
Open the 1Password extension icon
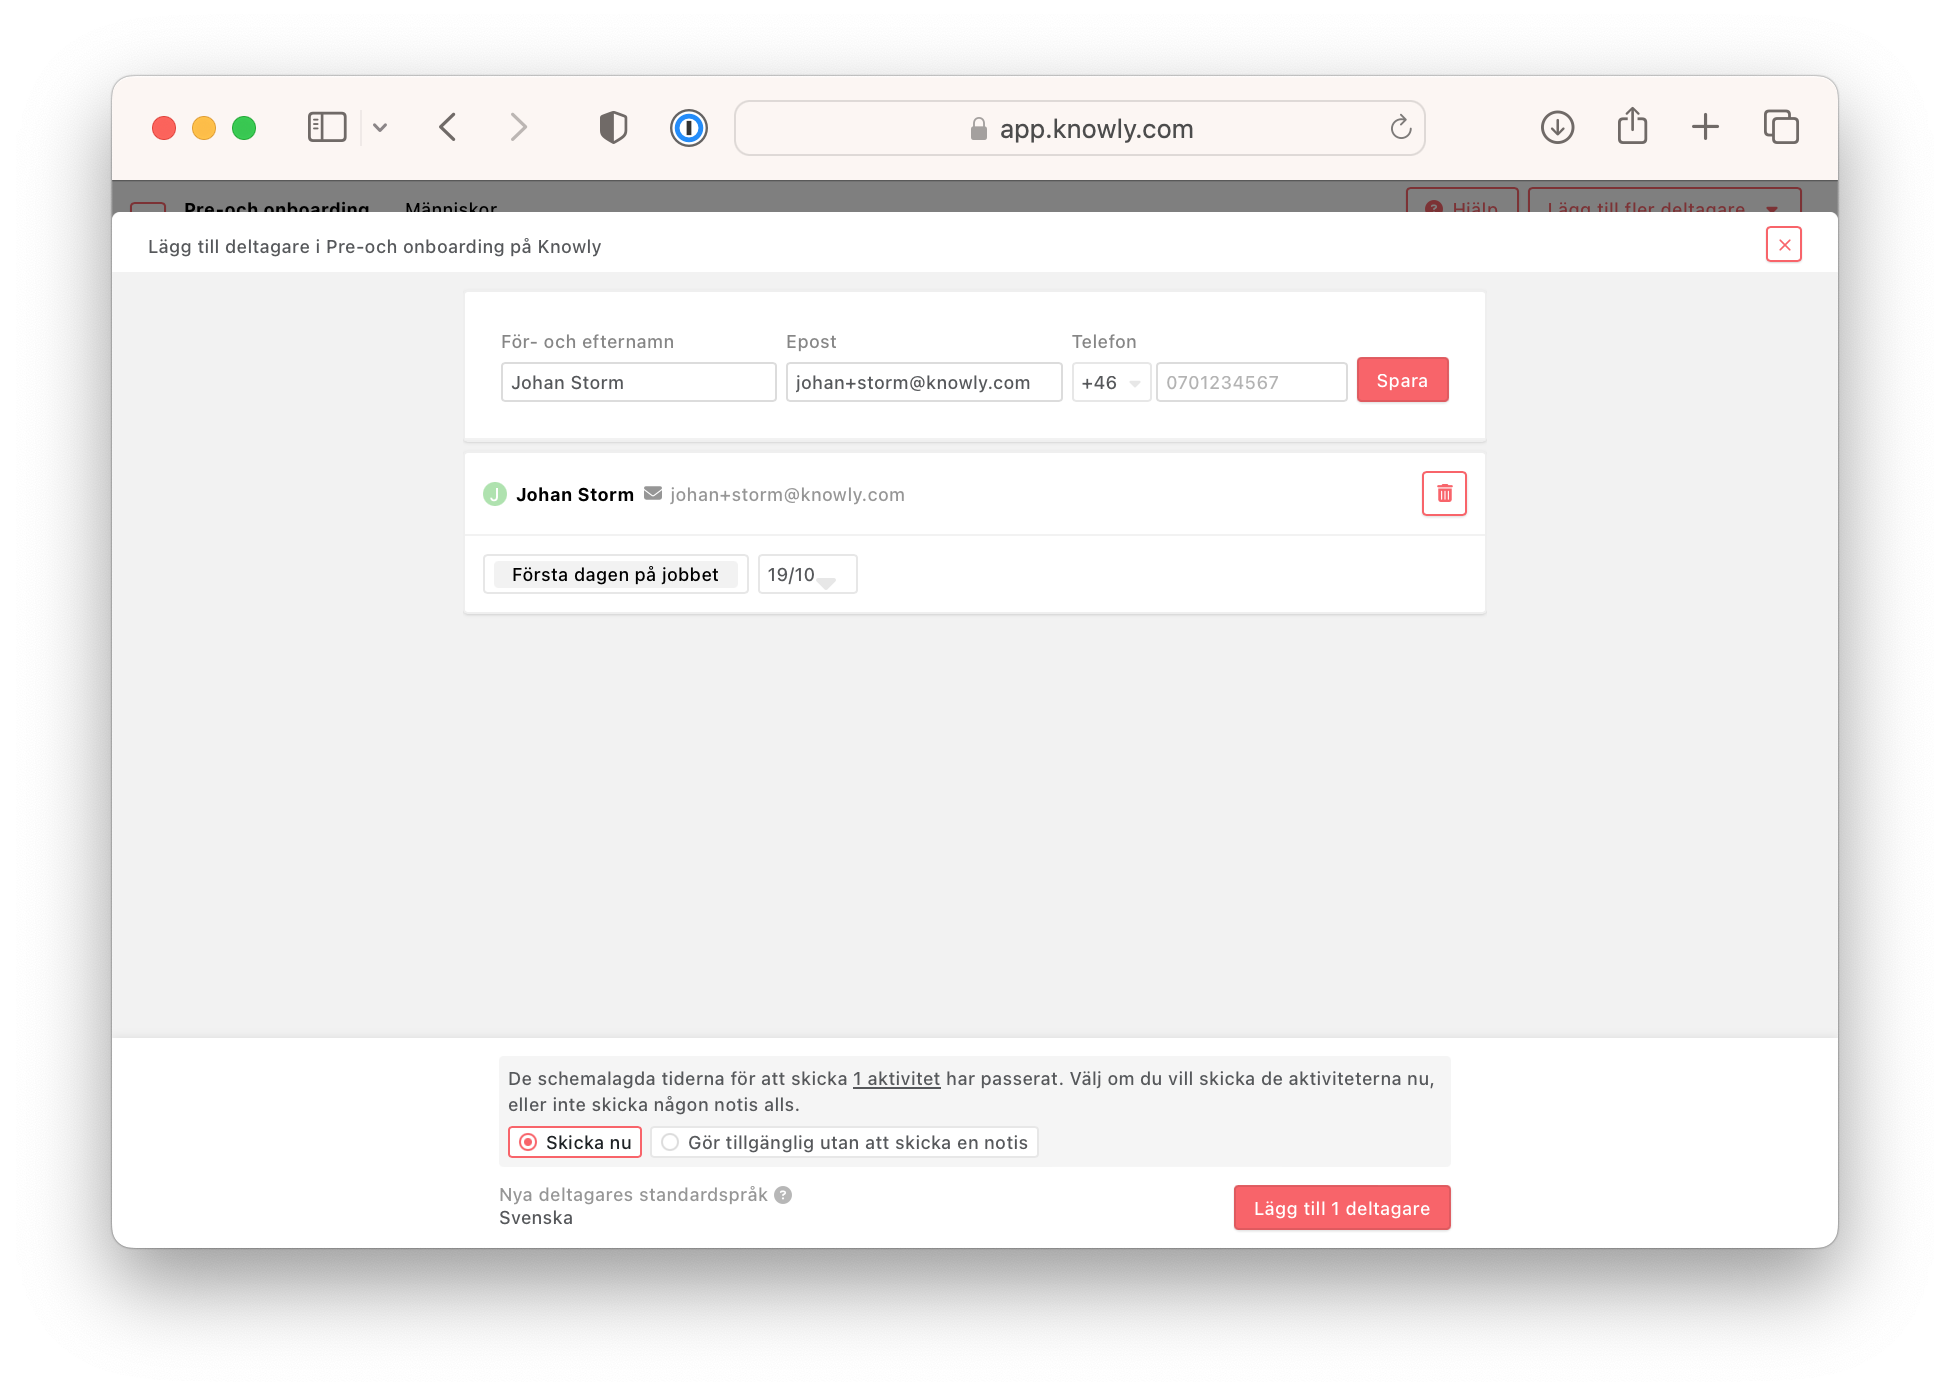[688, 128]
